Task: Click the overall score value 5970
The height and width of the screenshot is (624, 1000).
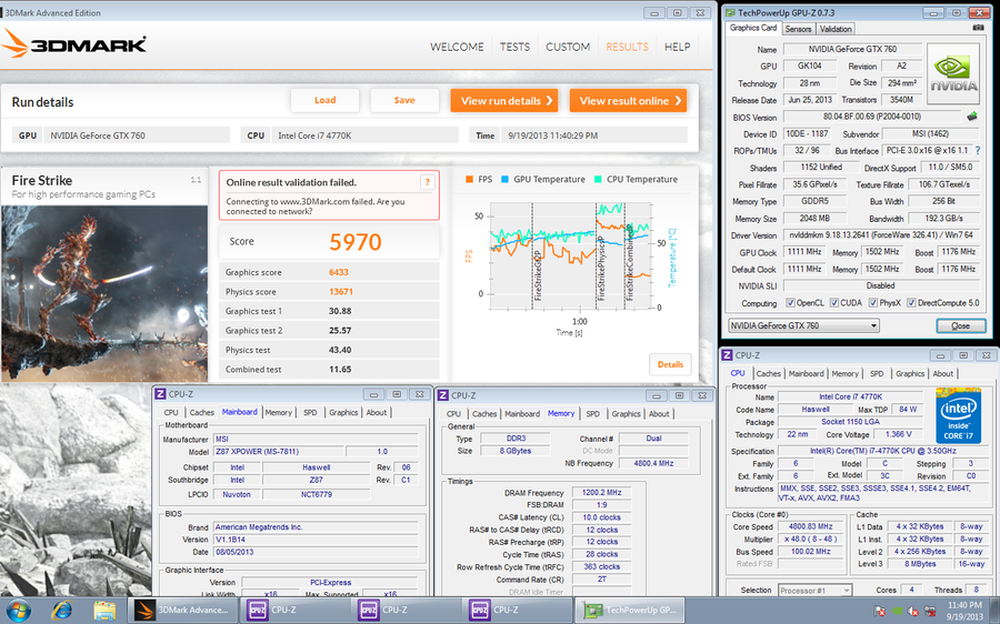Action: [x=355, y=242]
